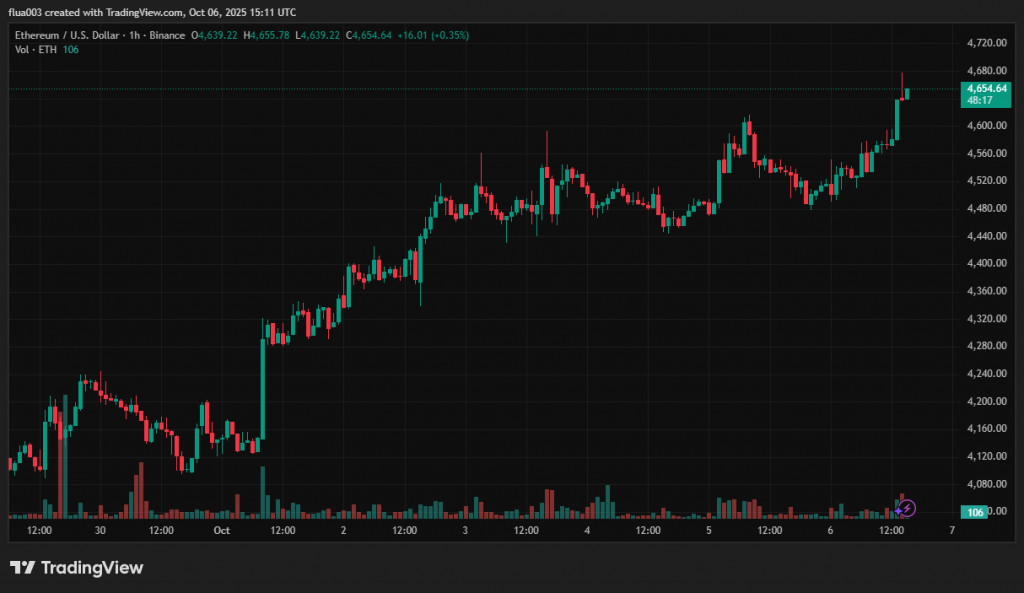This screenshot has height=593, width=1024.
Task: Click the day 30 marker on time axis
Action: click(x=100, y=530)
